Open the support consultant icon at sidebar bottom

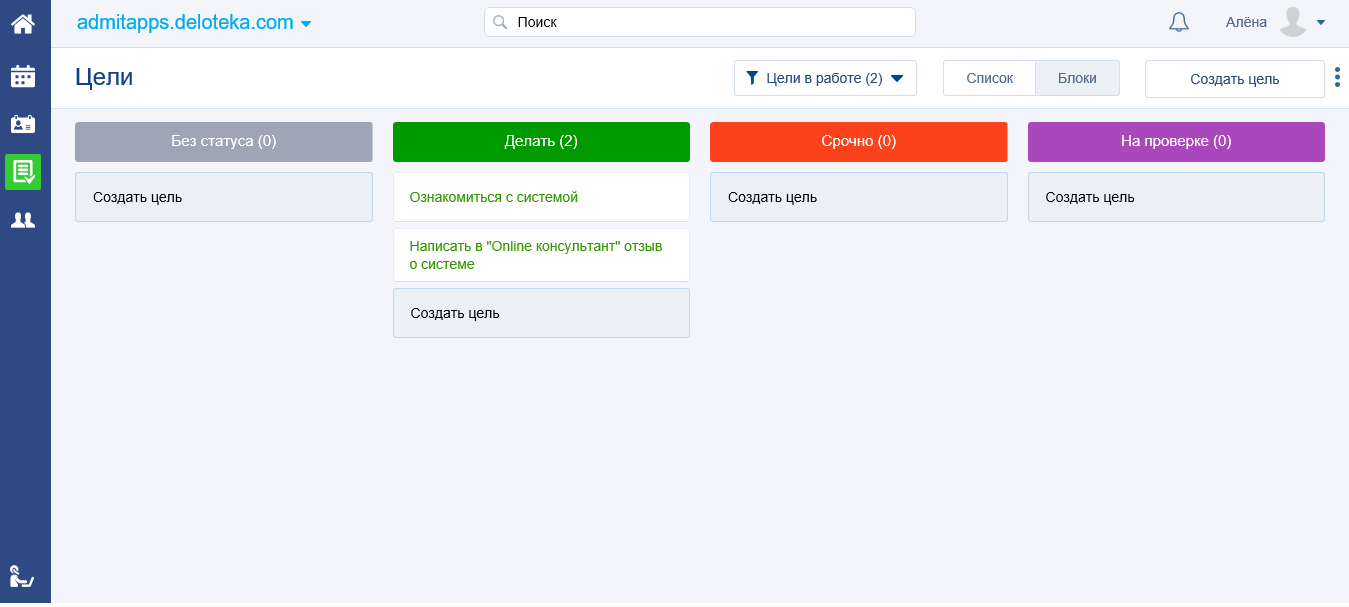click(x=22, y=576)
